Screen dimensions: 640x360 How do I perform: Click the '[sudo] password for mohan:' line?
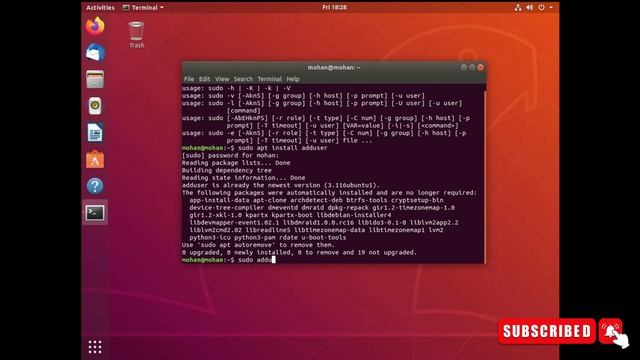pyautogui.click(x=230, y=155)
